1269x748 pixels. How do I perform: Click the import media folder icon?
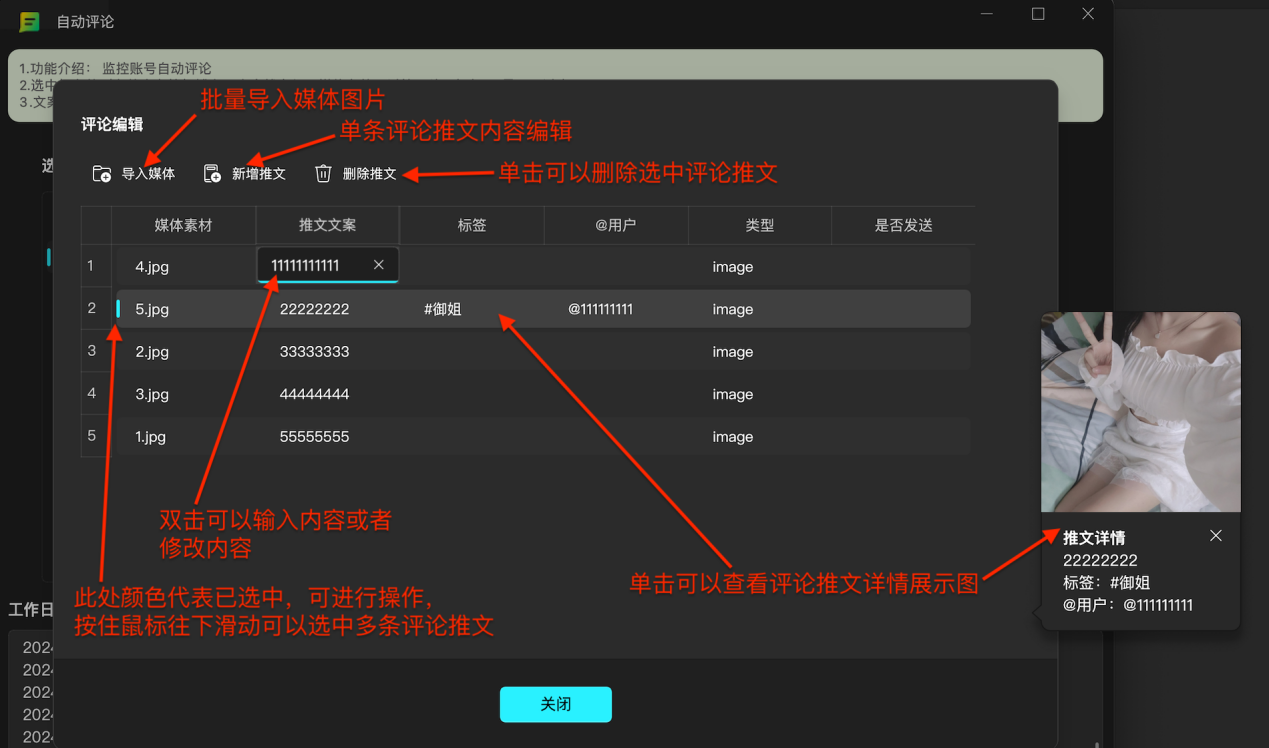click(102, 174)
